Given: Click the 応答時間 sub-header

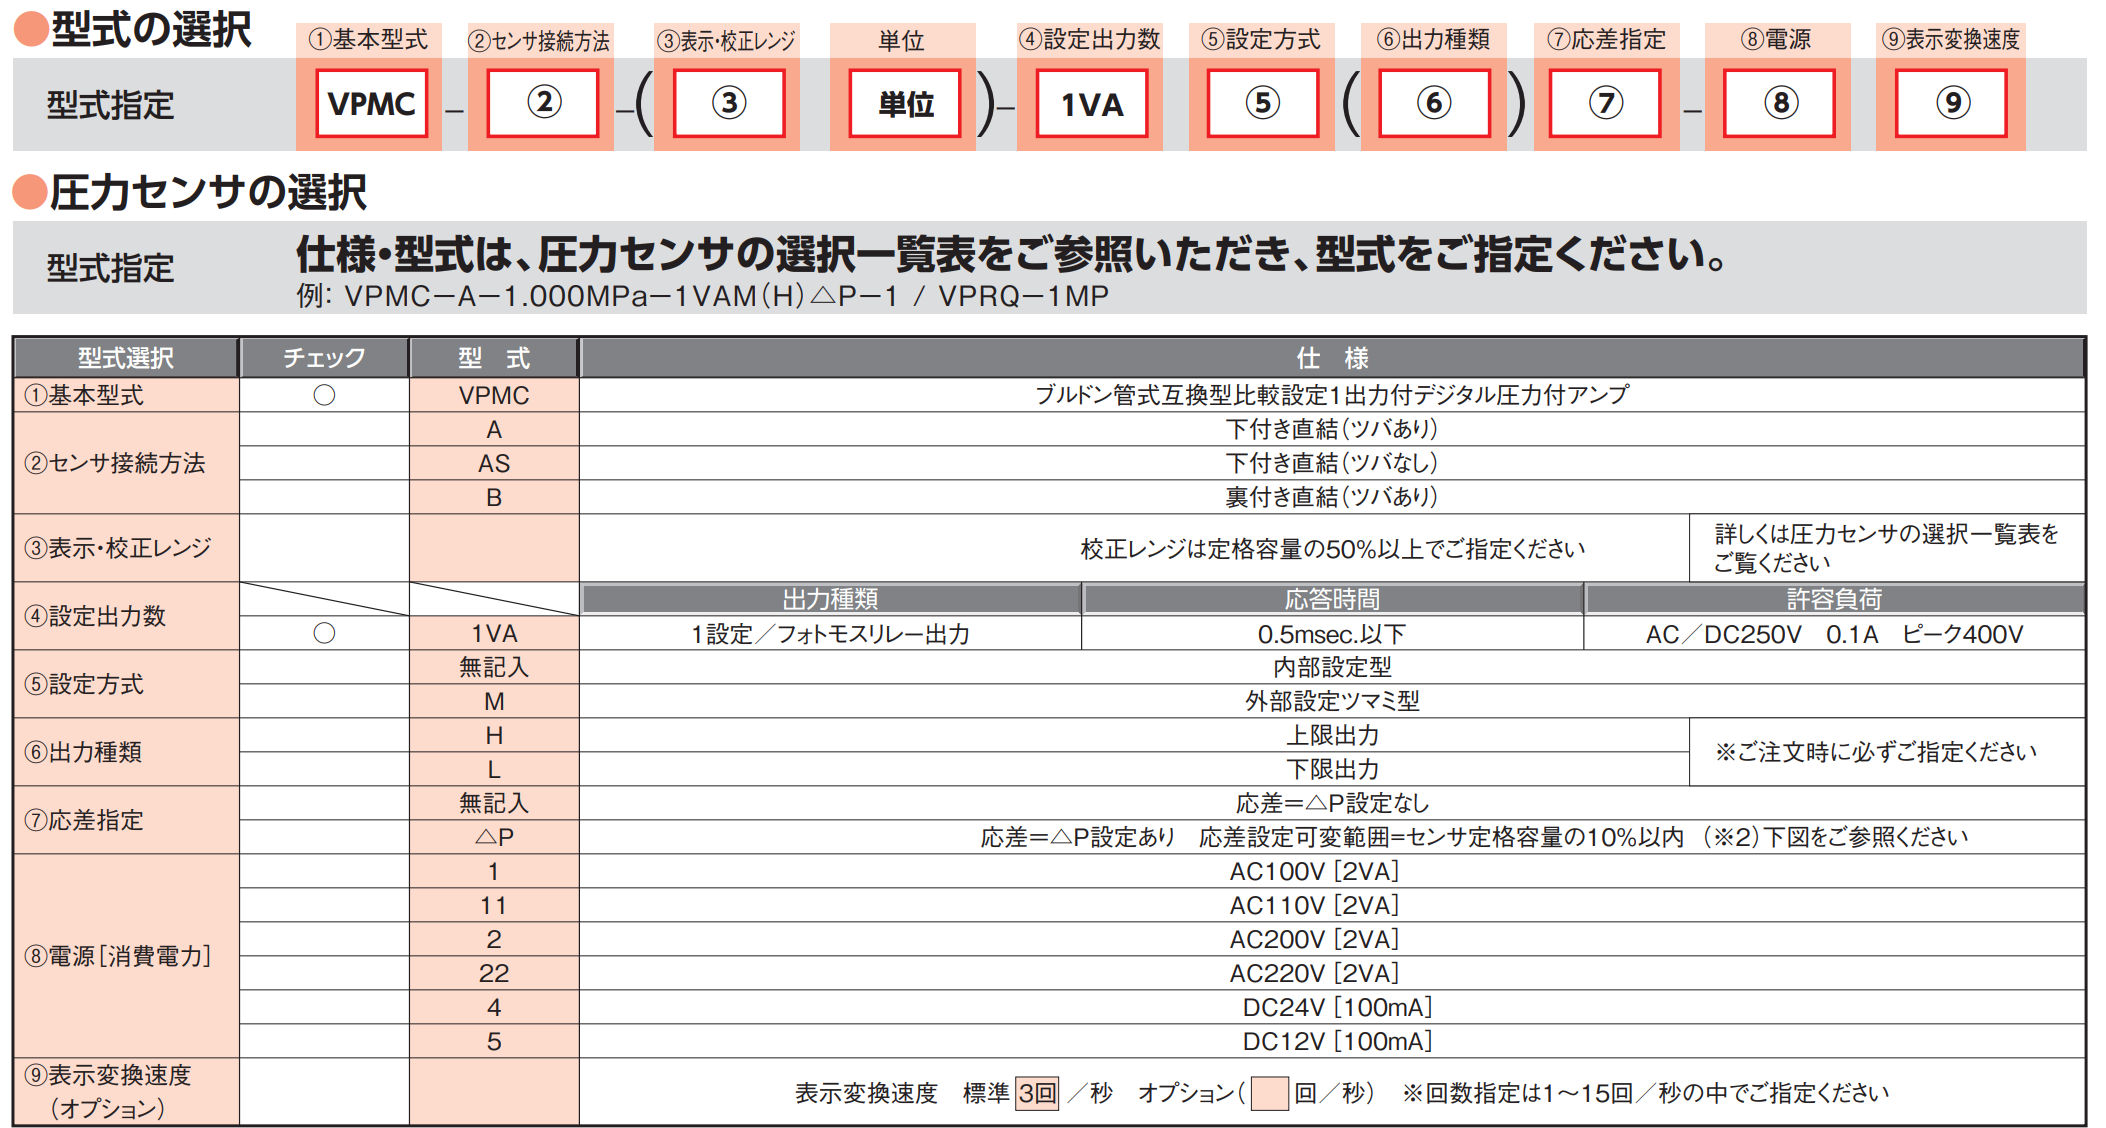Looking at the screenshot, I should (x=1332, y=599).
